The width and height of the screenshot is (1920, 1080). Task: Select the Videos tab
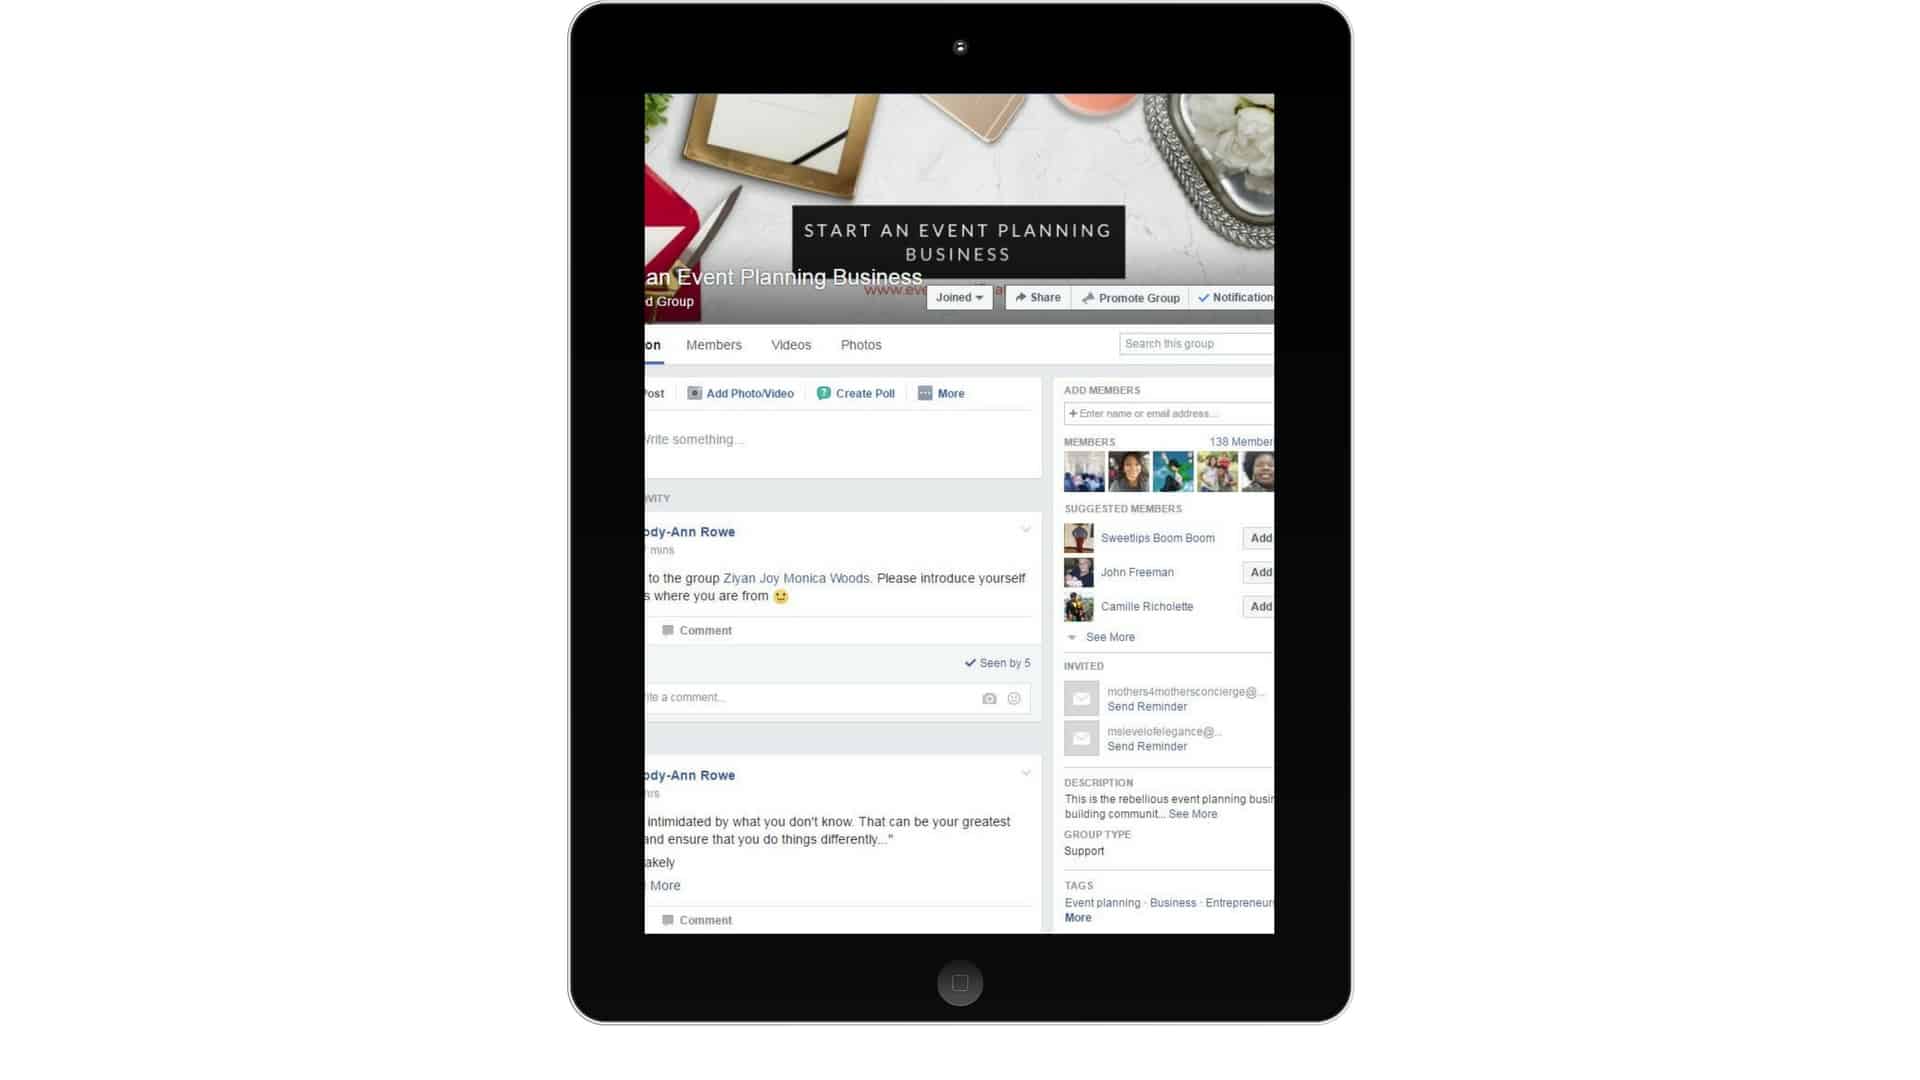[790, 344]
